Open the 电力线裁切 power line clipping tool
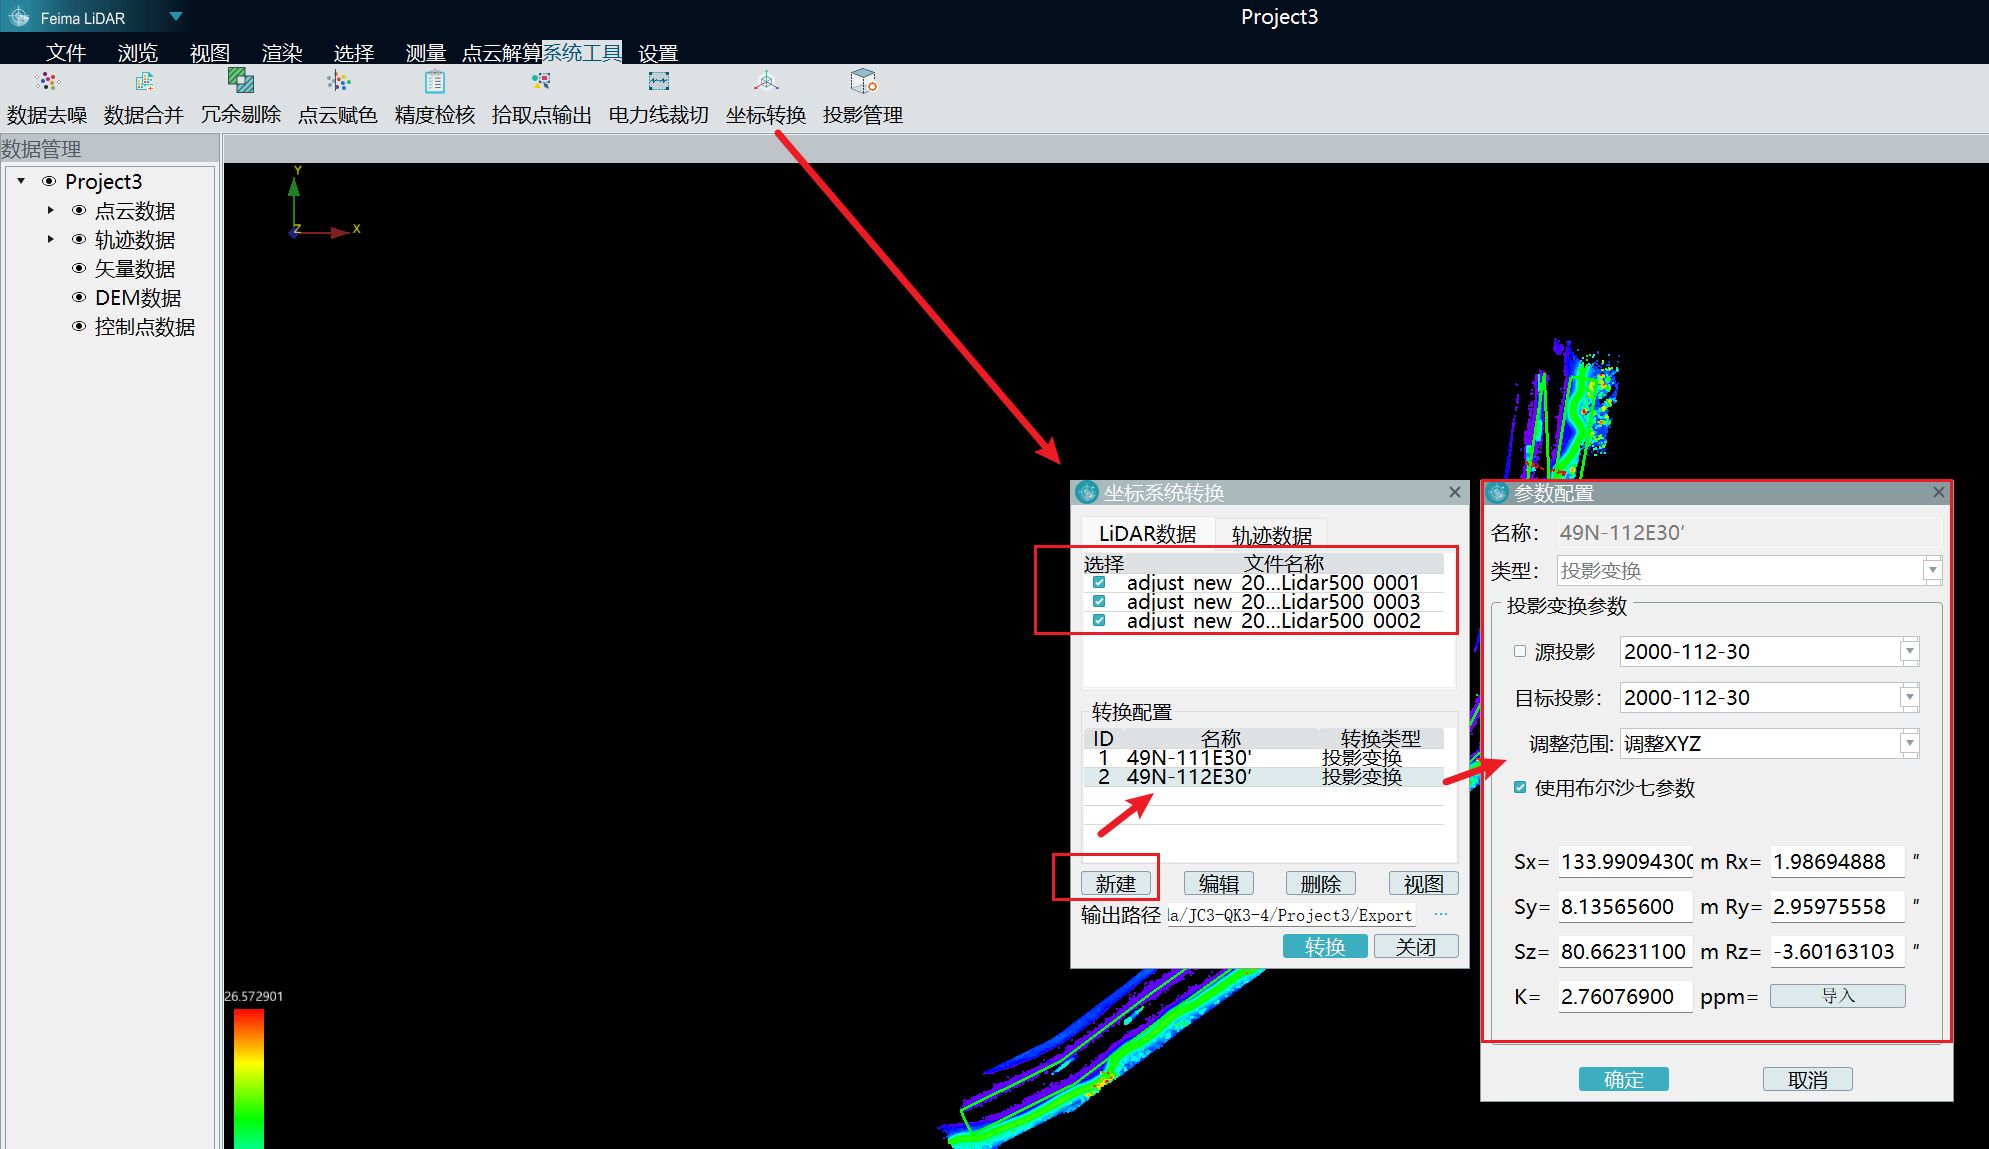The width and height of the screenshot is (1989, 1149). coord(658,82)
